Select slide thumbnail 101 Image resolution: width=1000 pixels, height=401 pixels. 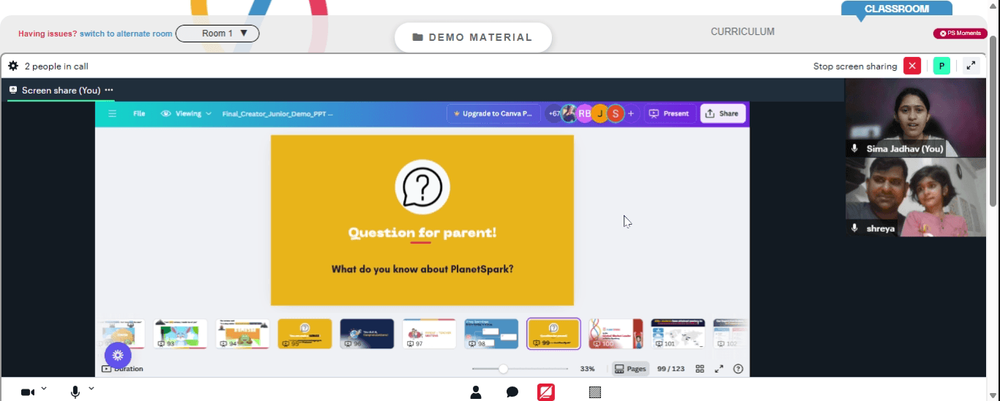point(678,334)
